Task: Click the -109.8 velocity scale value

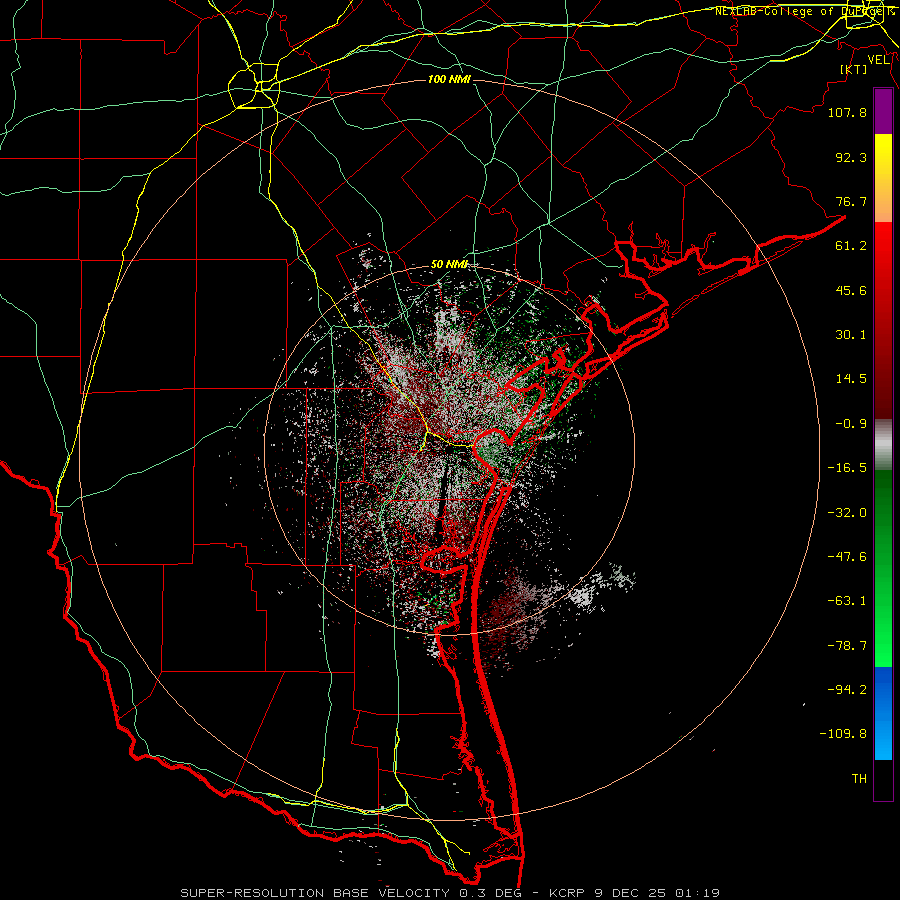Action: click(843, 734)
